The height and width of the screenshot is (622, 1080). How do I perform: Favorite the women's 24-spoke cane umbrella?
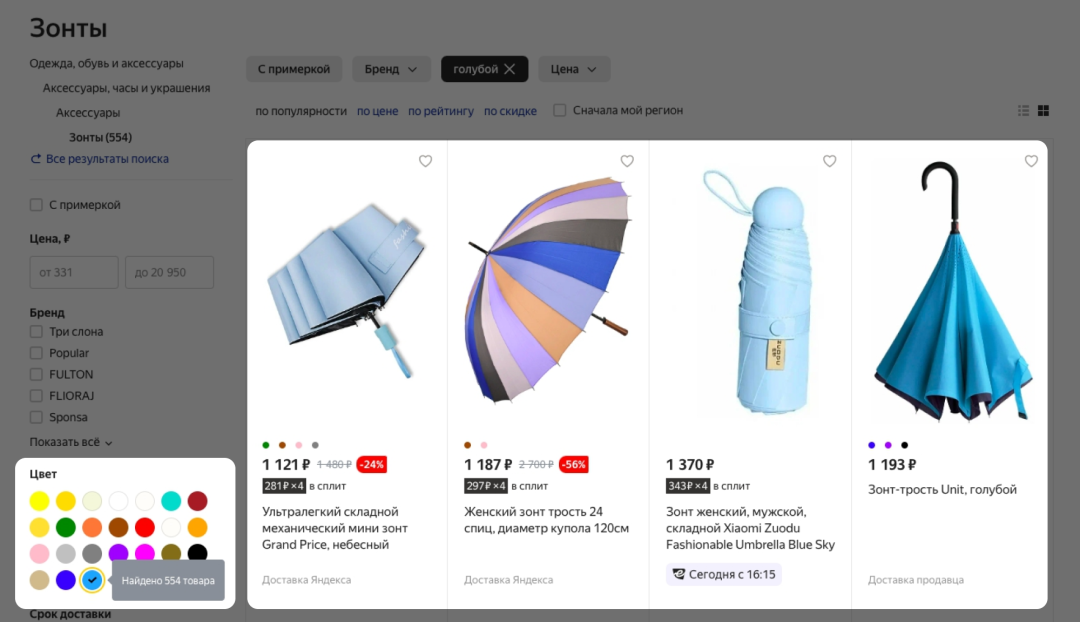click(x=627, y=160)
